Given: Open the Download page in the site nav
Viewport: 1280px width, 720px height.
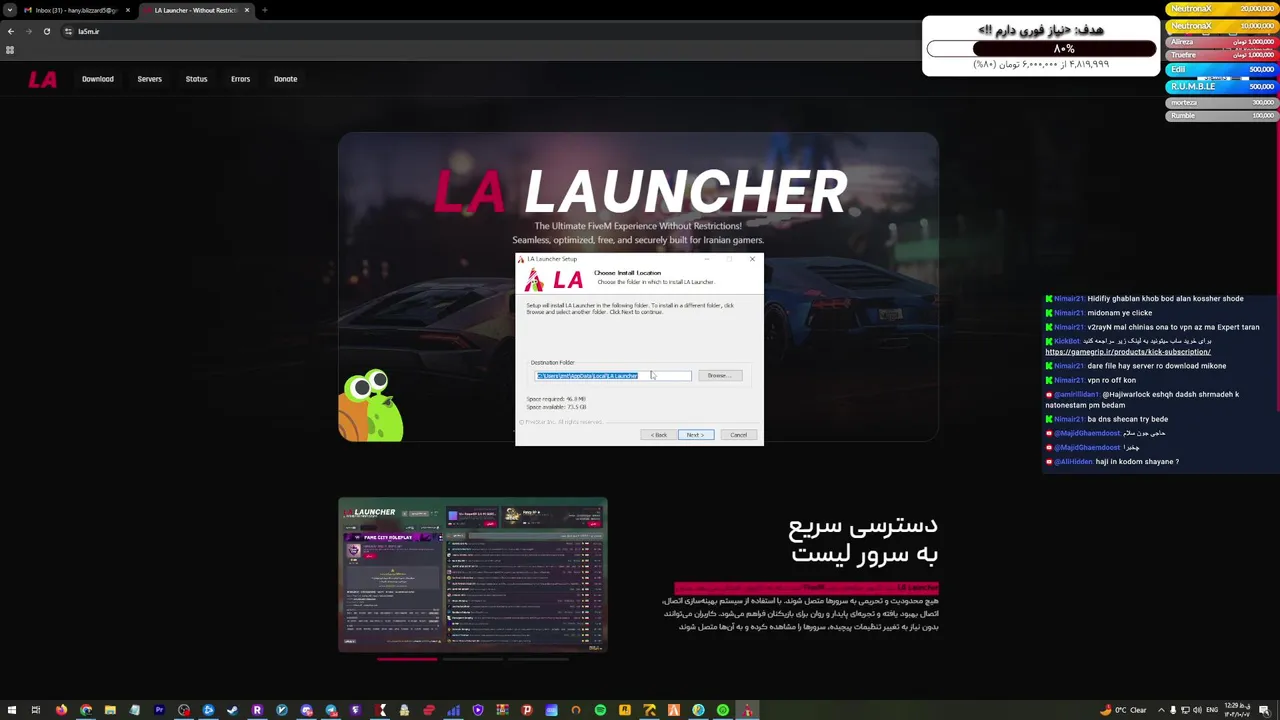Looking at the screenshot, I should click(98, 79).
